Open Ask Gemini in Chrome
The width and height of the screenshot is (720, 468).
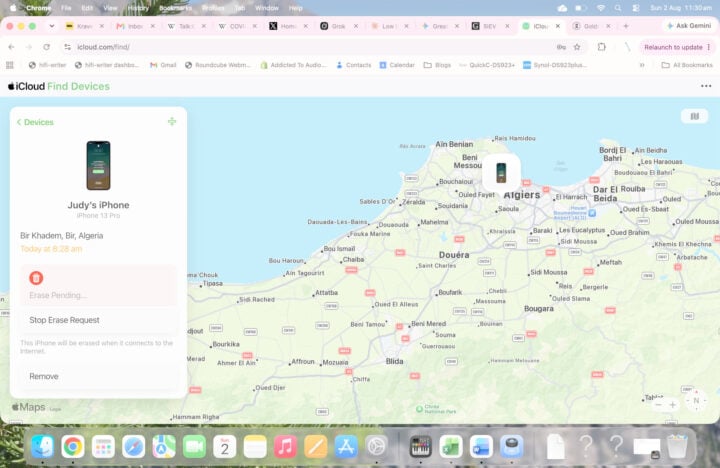pyautogui.click(x=689, y=26)
